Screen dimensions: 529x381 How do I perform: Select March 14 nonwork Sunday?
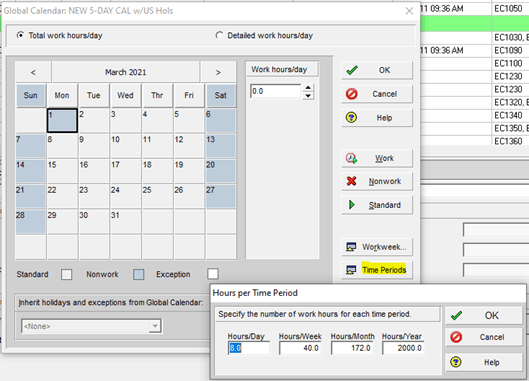(x=30, y=171)
